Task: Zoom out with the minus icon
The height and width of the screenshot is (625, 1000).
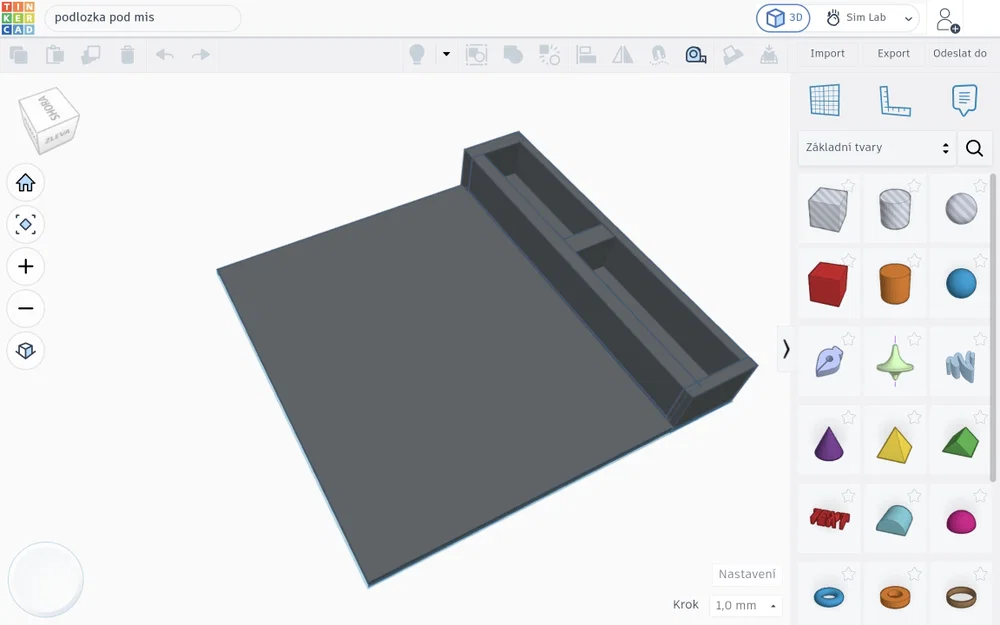Action: [x=26, y=308]
